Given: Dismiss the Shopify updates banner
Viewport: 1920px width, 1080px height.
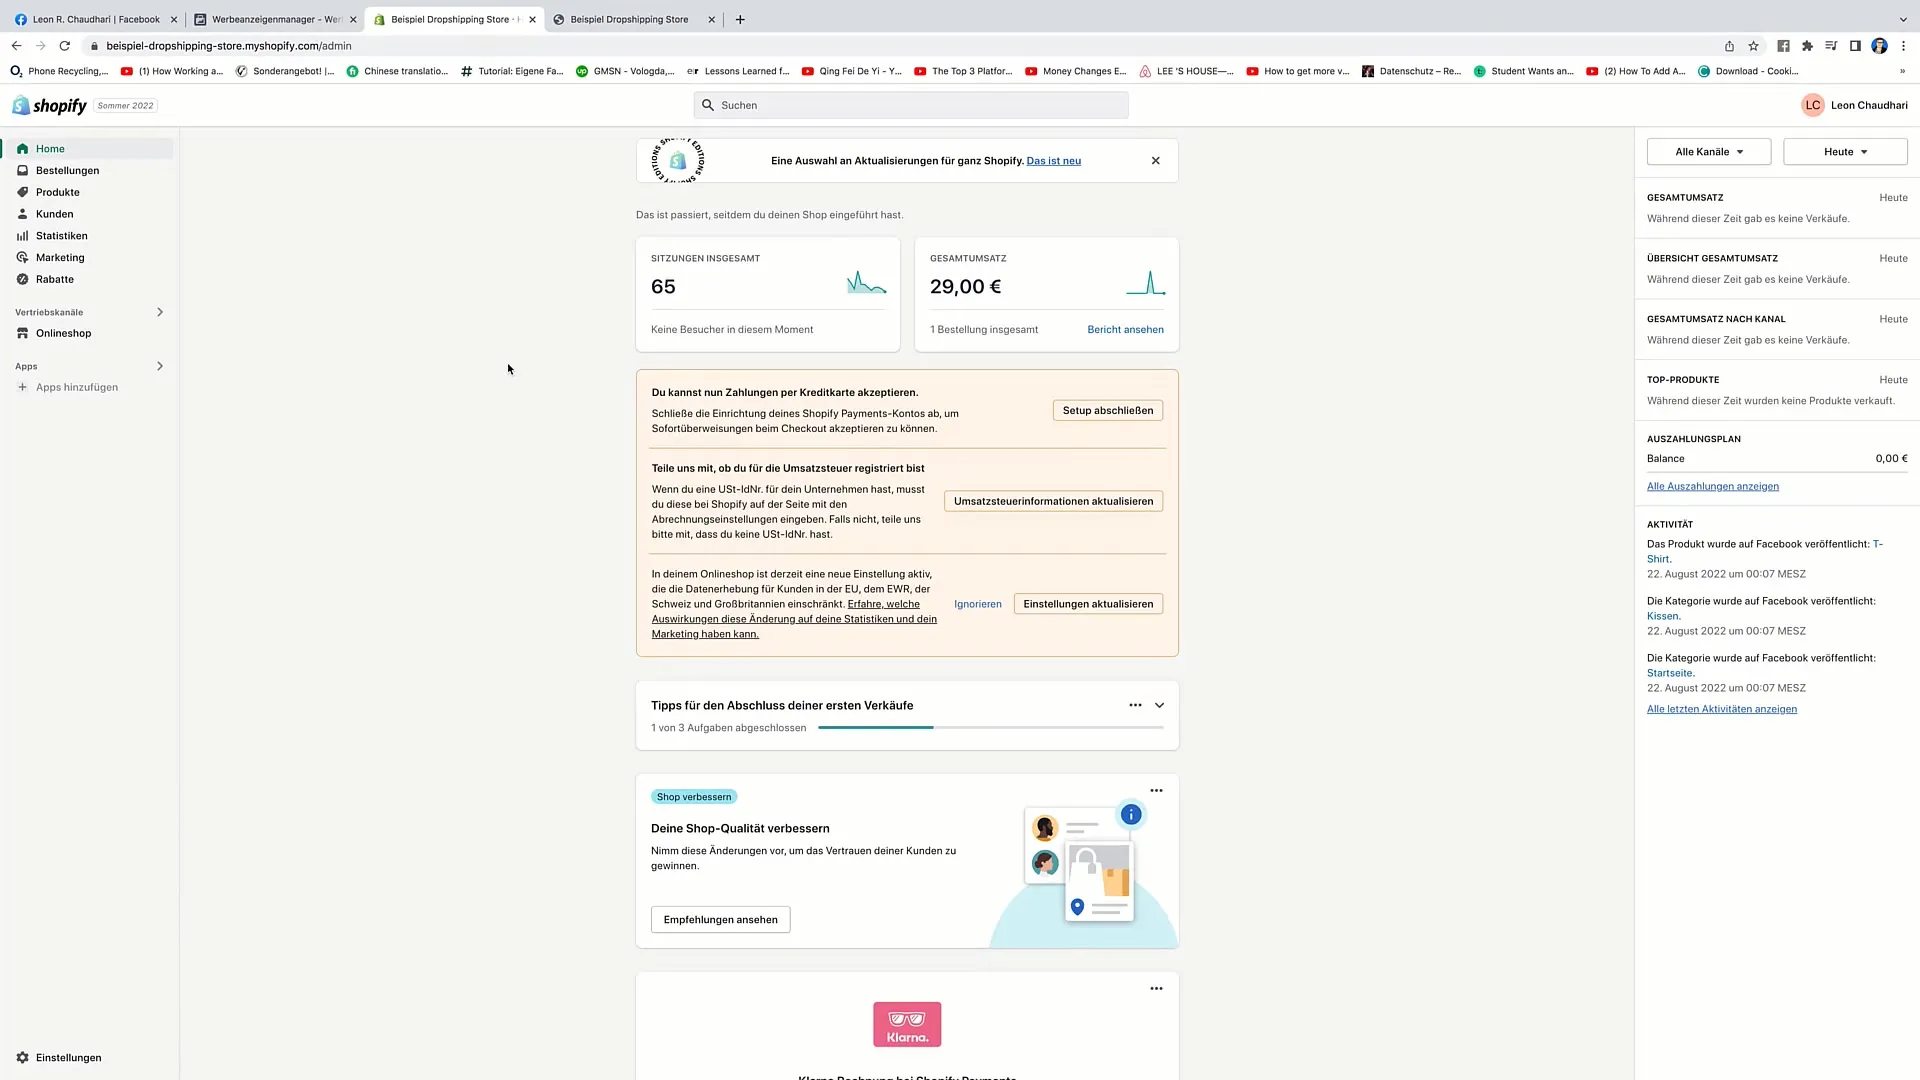Looking at the screenshot, I should tap(1156, 160).
